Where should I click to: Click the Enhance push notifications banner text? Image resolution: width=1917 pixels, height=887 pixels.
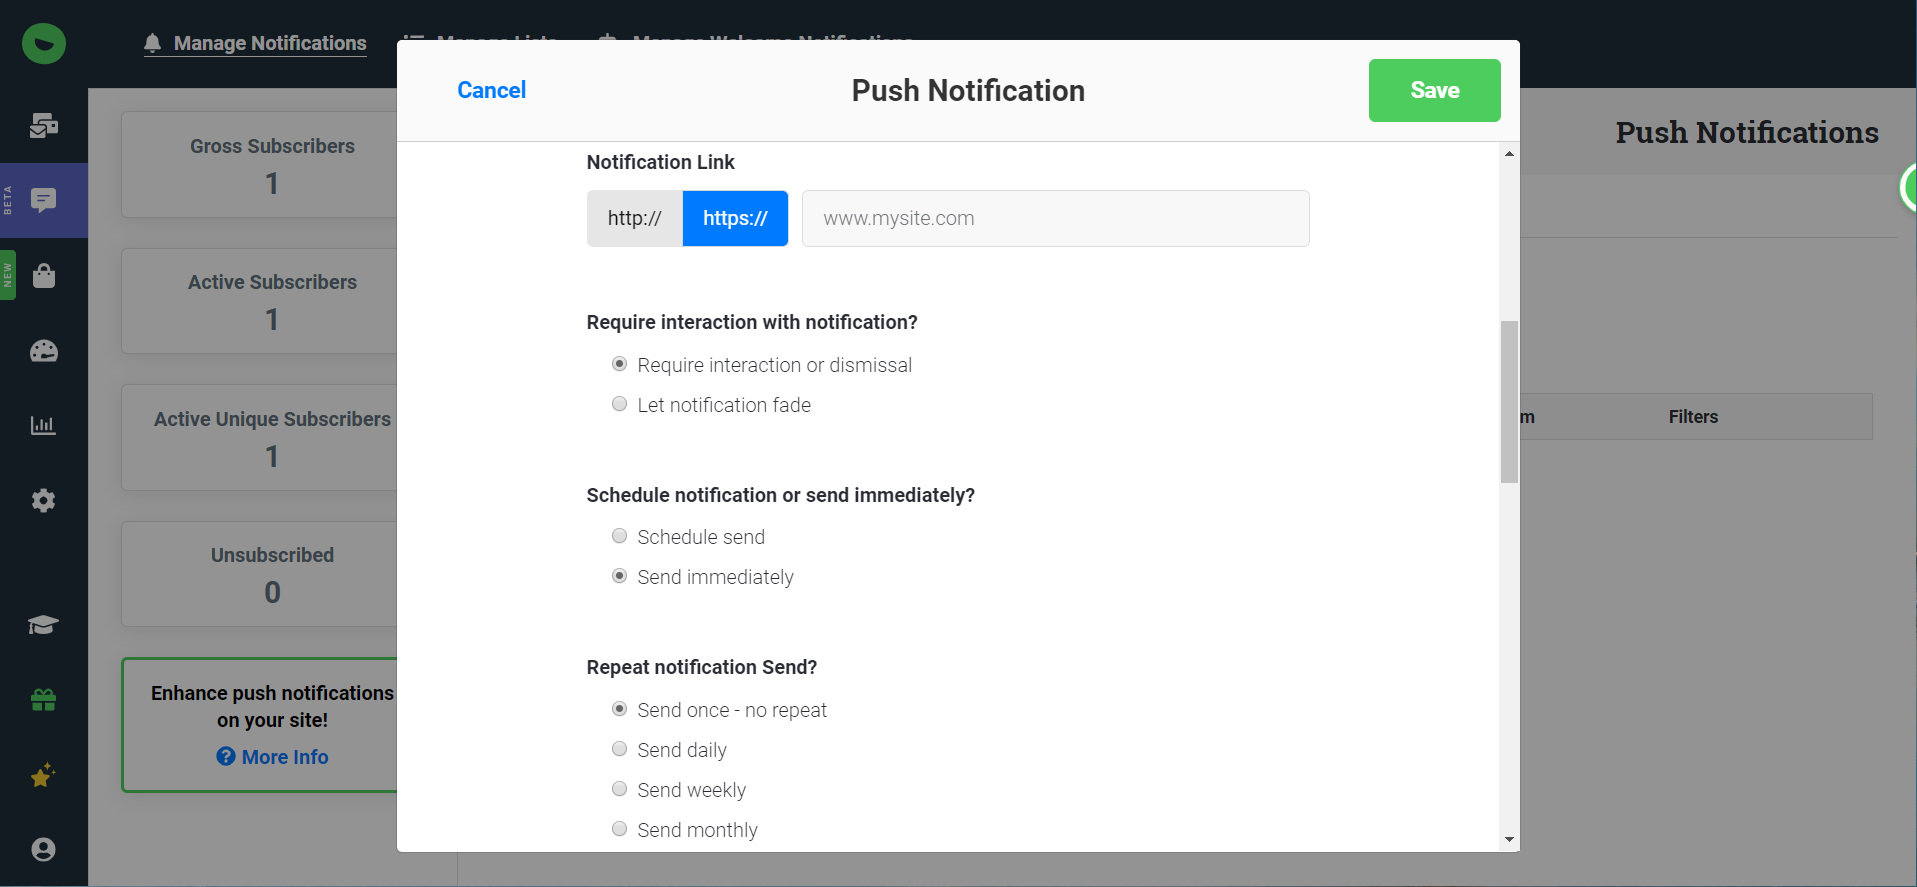[x=272, y=706]
